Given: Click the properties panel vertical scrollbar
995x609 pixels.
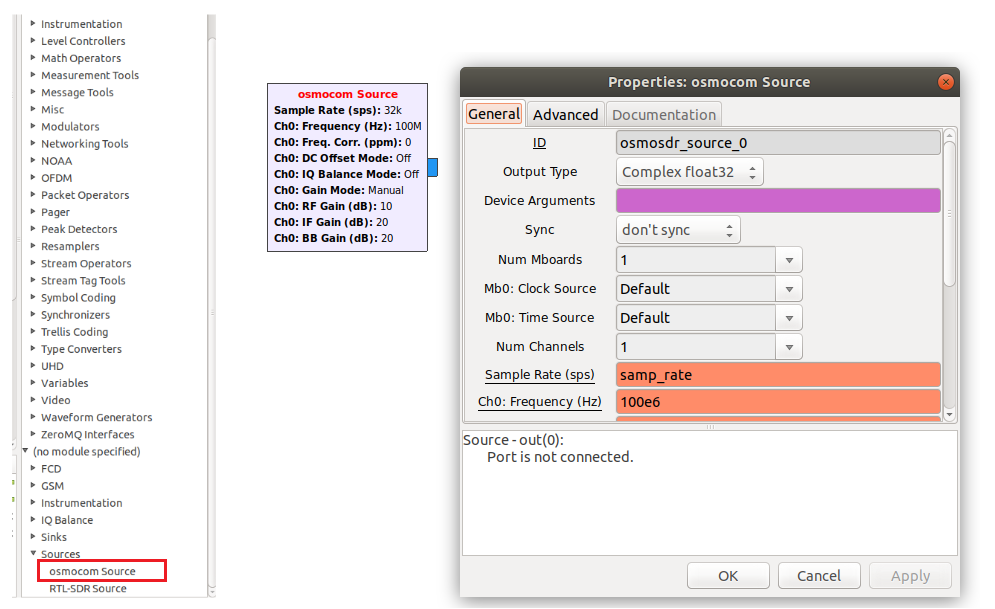Looking at the screenshot, I should (x=949, y=213).
